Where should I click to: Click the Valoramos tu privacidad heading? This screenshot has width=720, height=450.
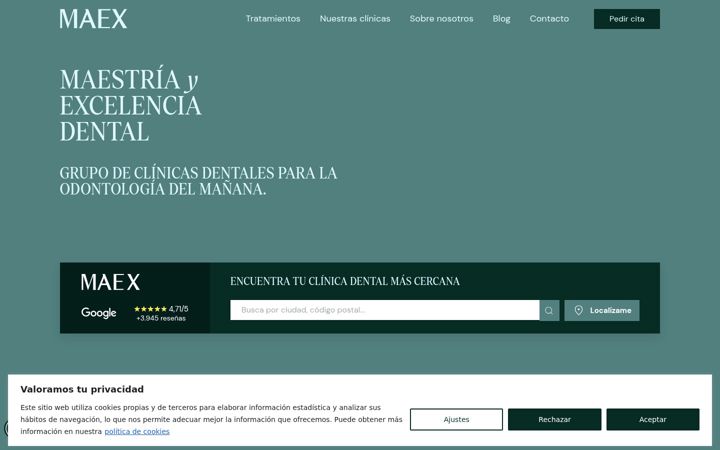click(82, 389)
